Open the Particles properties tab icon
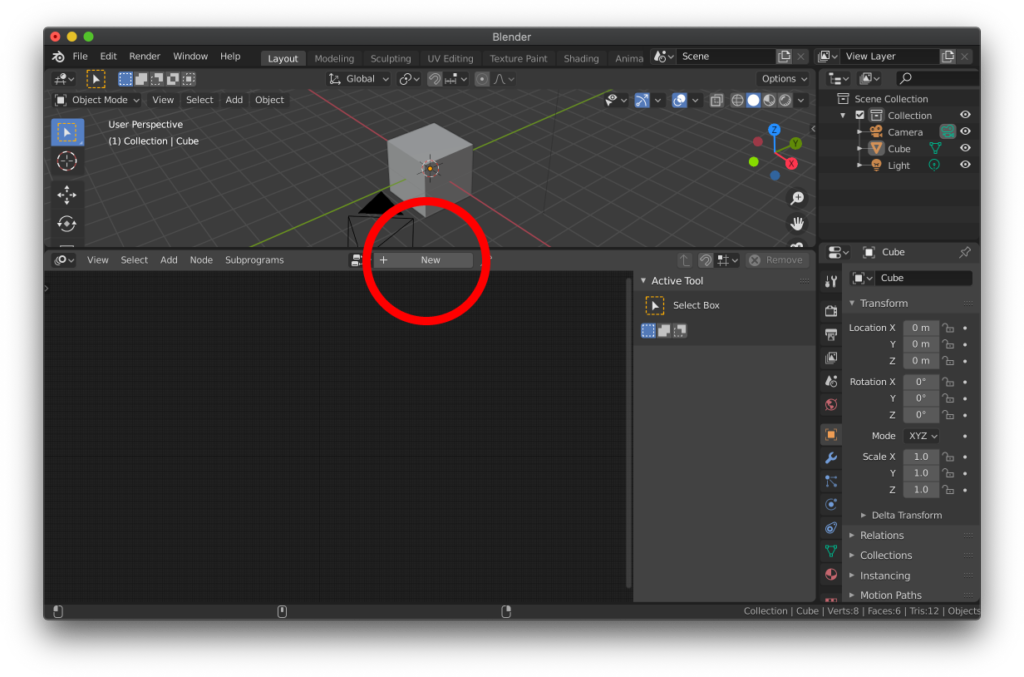The height and width of the screenshot is (677, 1024). (x=831, y=481)
